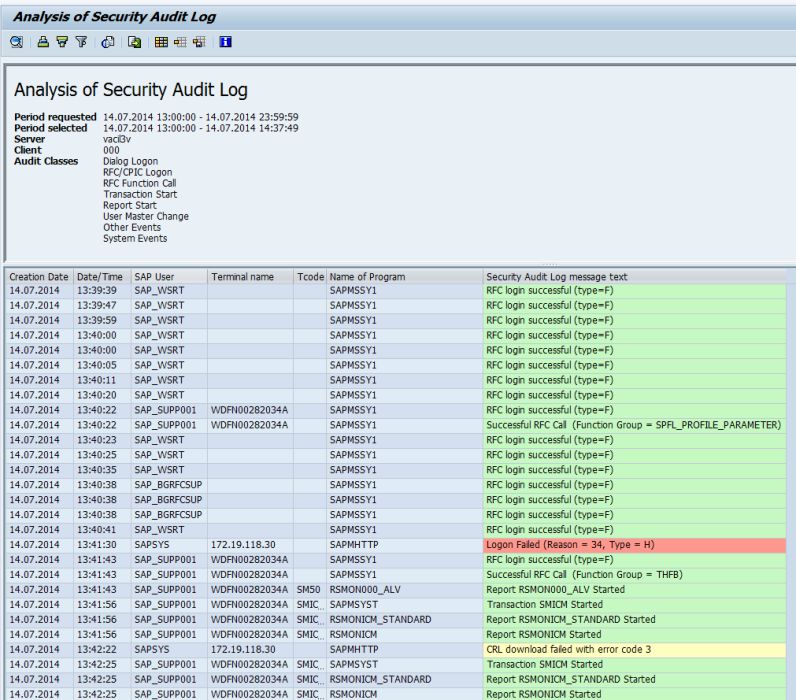Click the message containing SPFL_PROFILE_PARAMETER
Screen dimensions: 796x700
634,425
